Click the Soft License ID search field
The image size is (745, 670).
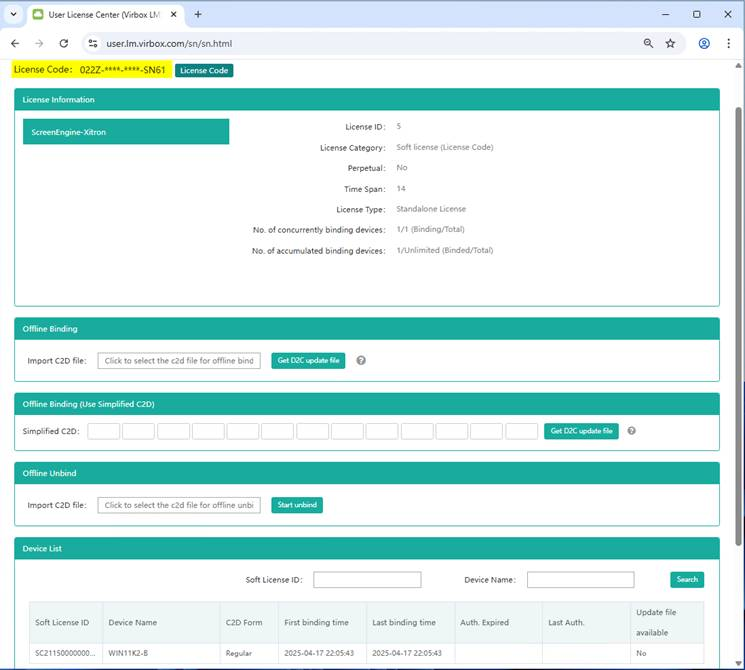(x=367, y=580)
